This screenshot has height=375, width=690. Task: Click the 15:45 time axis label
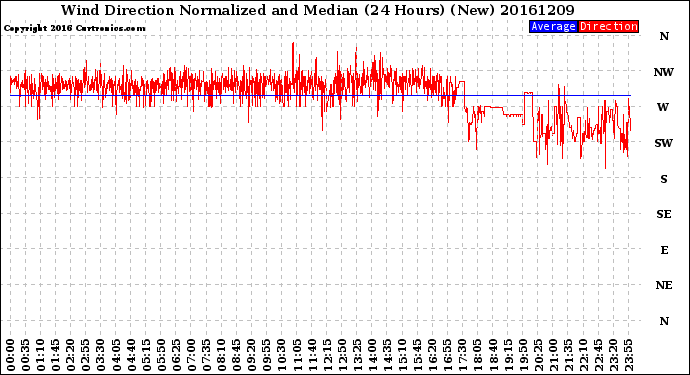pyautogui.click(x=418, y=355)
